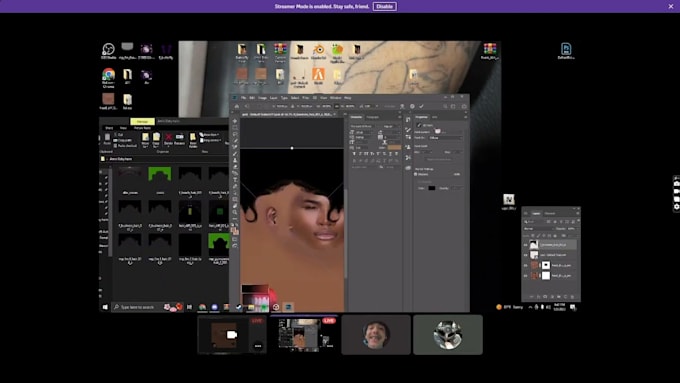Select the Move tool in Photoshop
This screenshot has width=680, height=383.
(x=235, y=121)
